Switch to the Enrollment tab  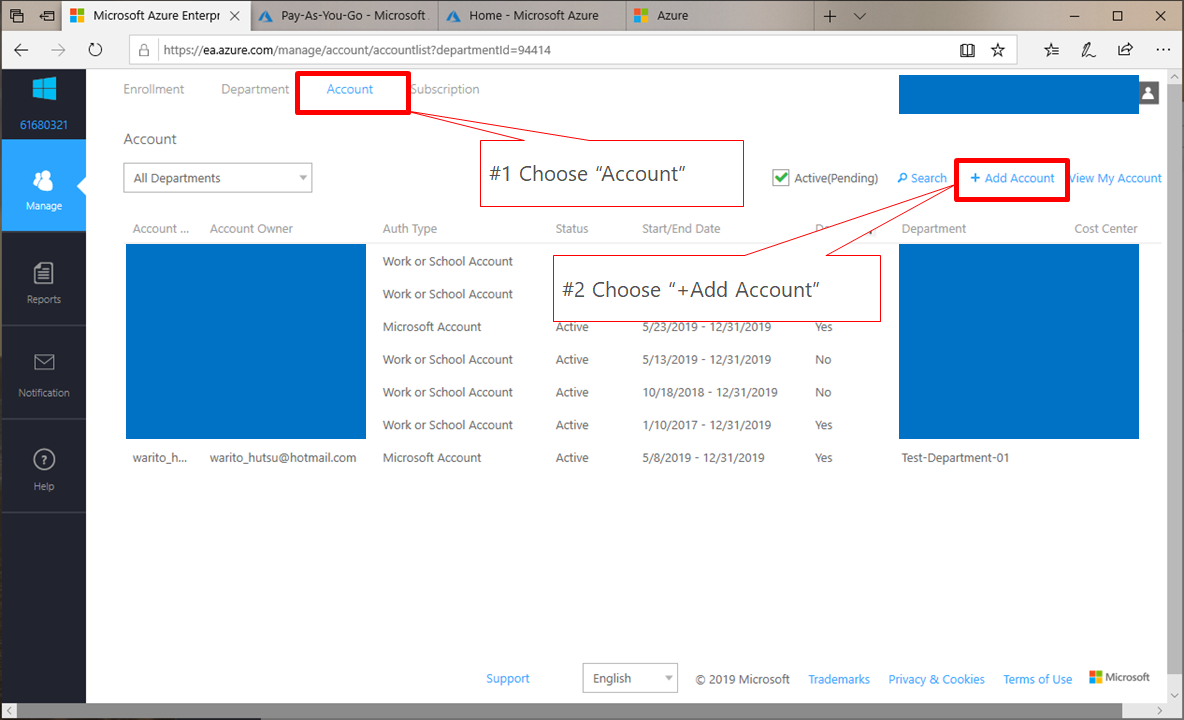click(x=153, y=89)
